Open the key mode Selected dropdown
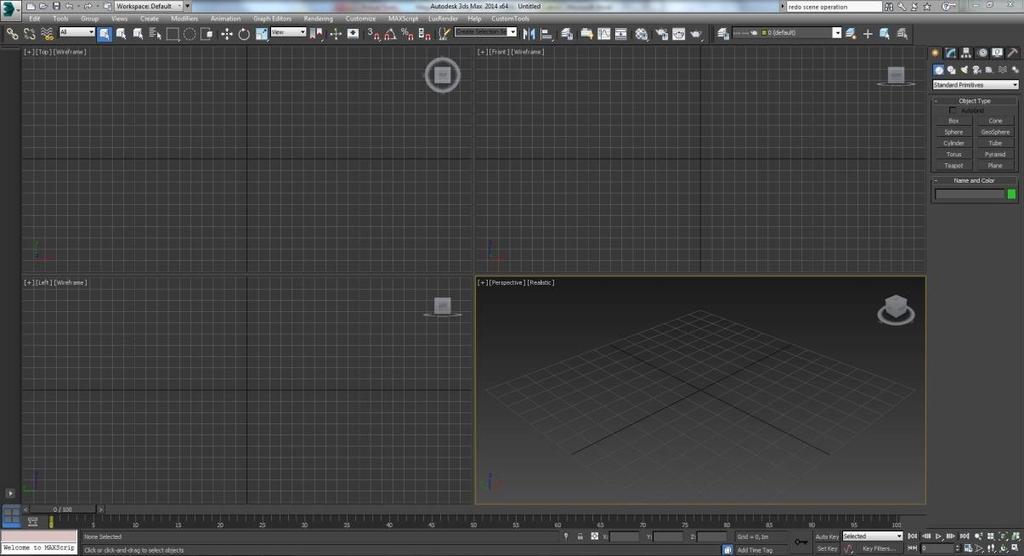 (872, 536)
